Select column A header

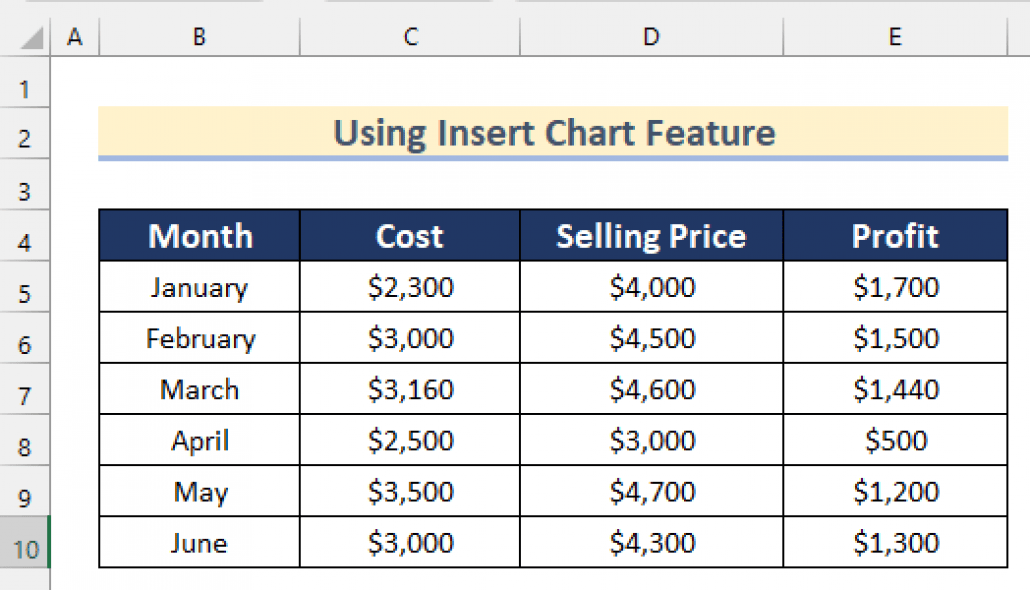click(74, 37)
